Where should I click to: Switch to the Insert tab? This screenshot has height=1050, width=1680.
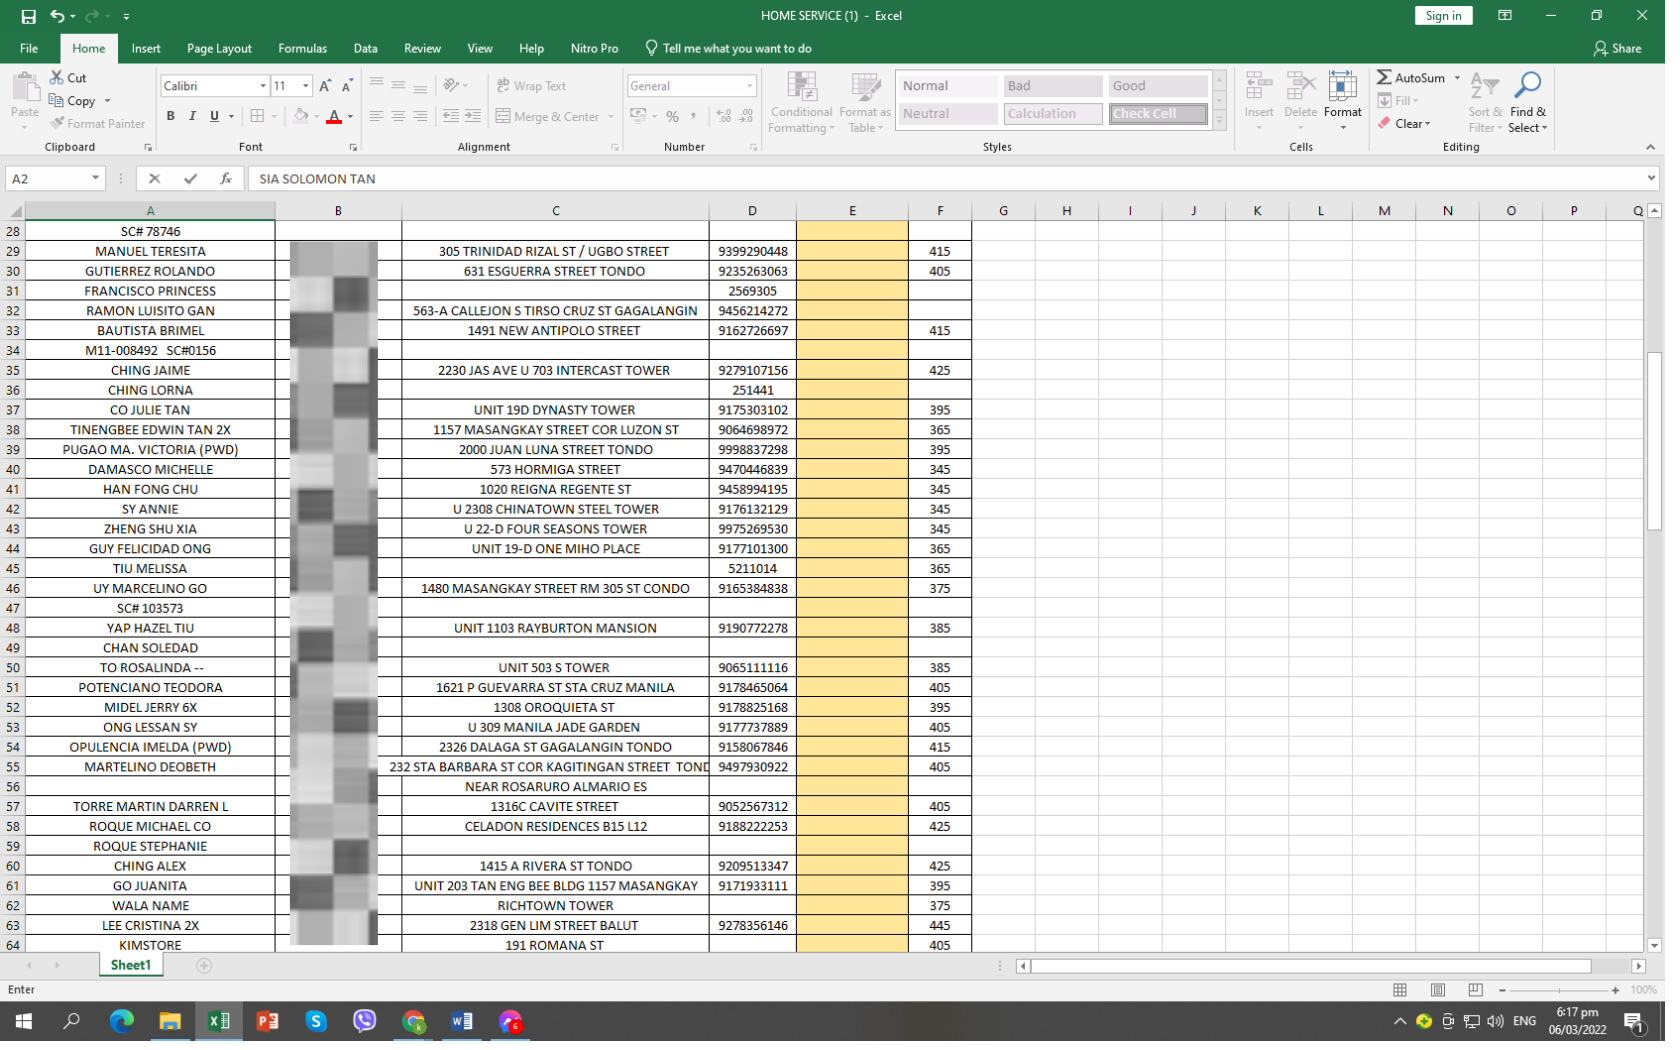(146, 49)
